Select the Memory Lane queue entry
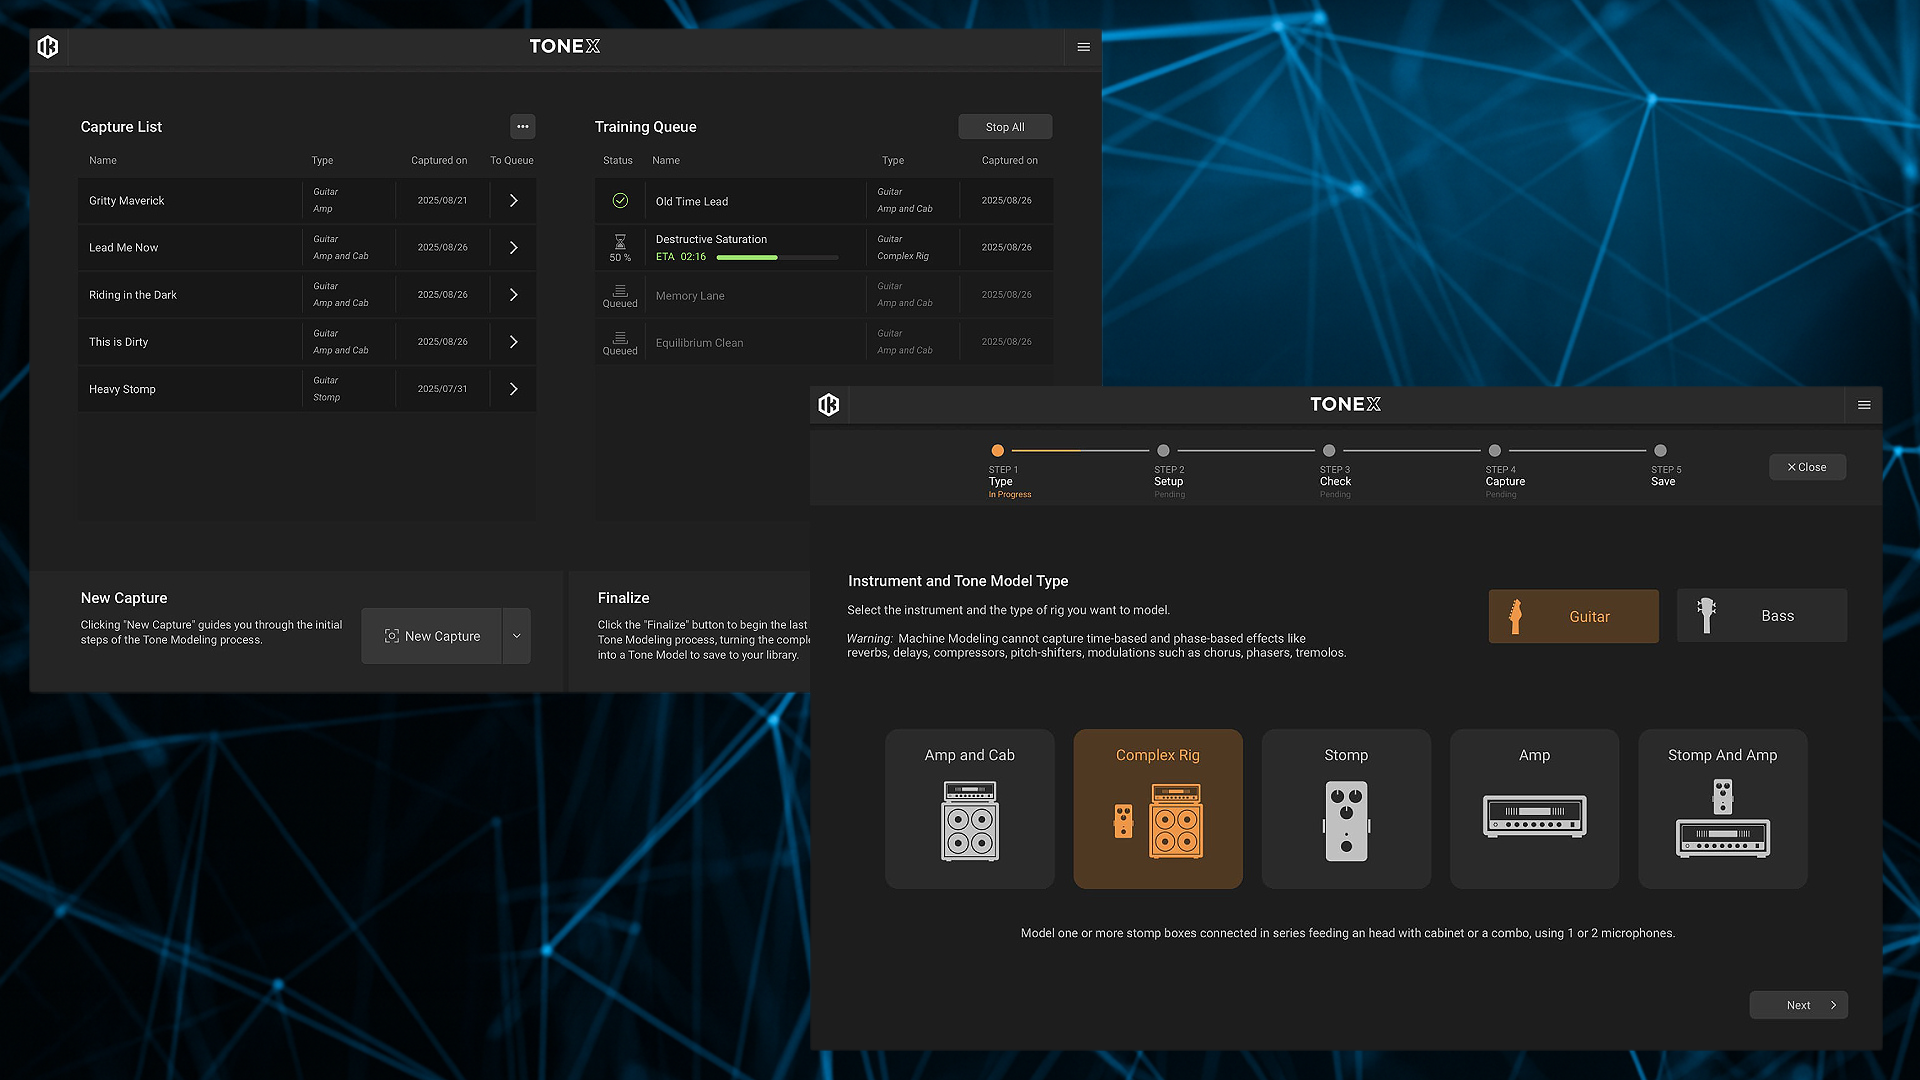This screenshot has height=1080, width=1920. (824, 295)
